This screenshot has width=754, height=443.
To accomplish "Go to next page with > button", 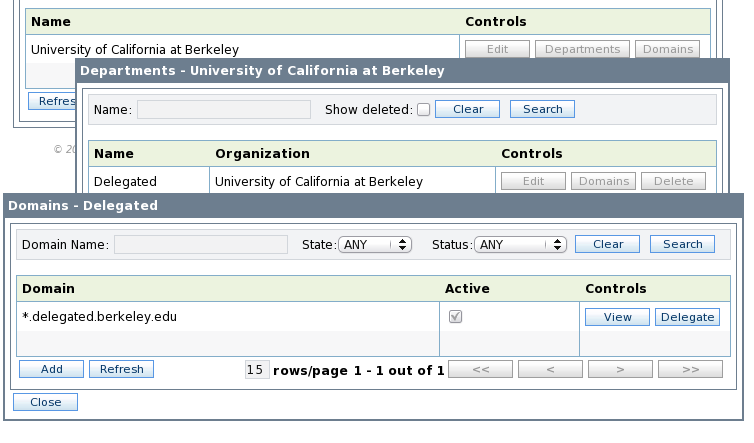I will pos(620,369).
